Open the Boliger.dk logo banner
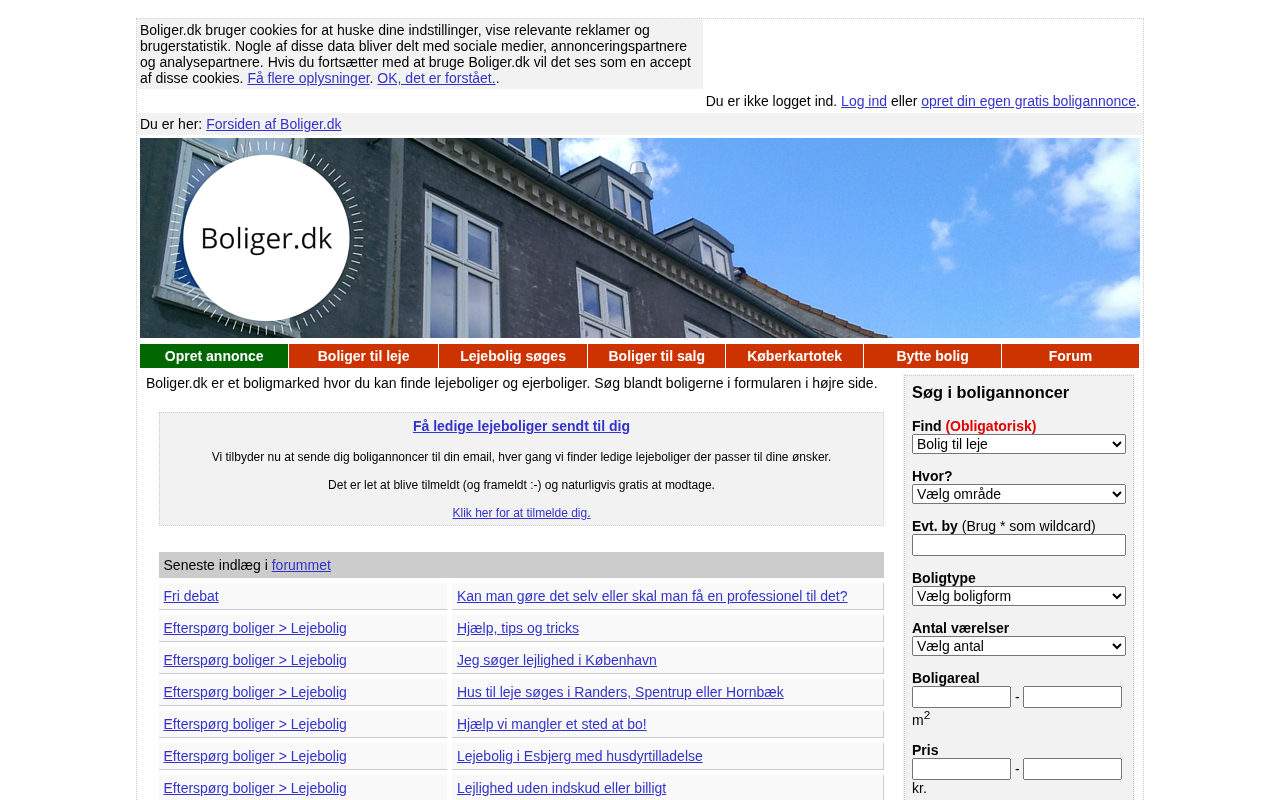Image resolution: width=1280 pixels, height=800 pixels. 640,238
